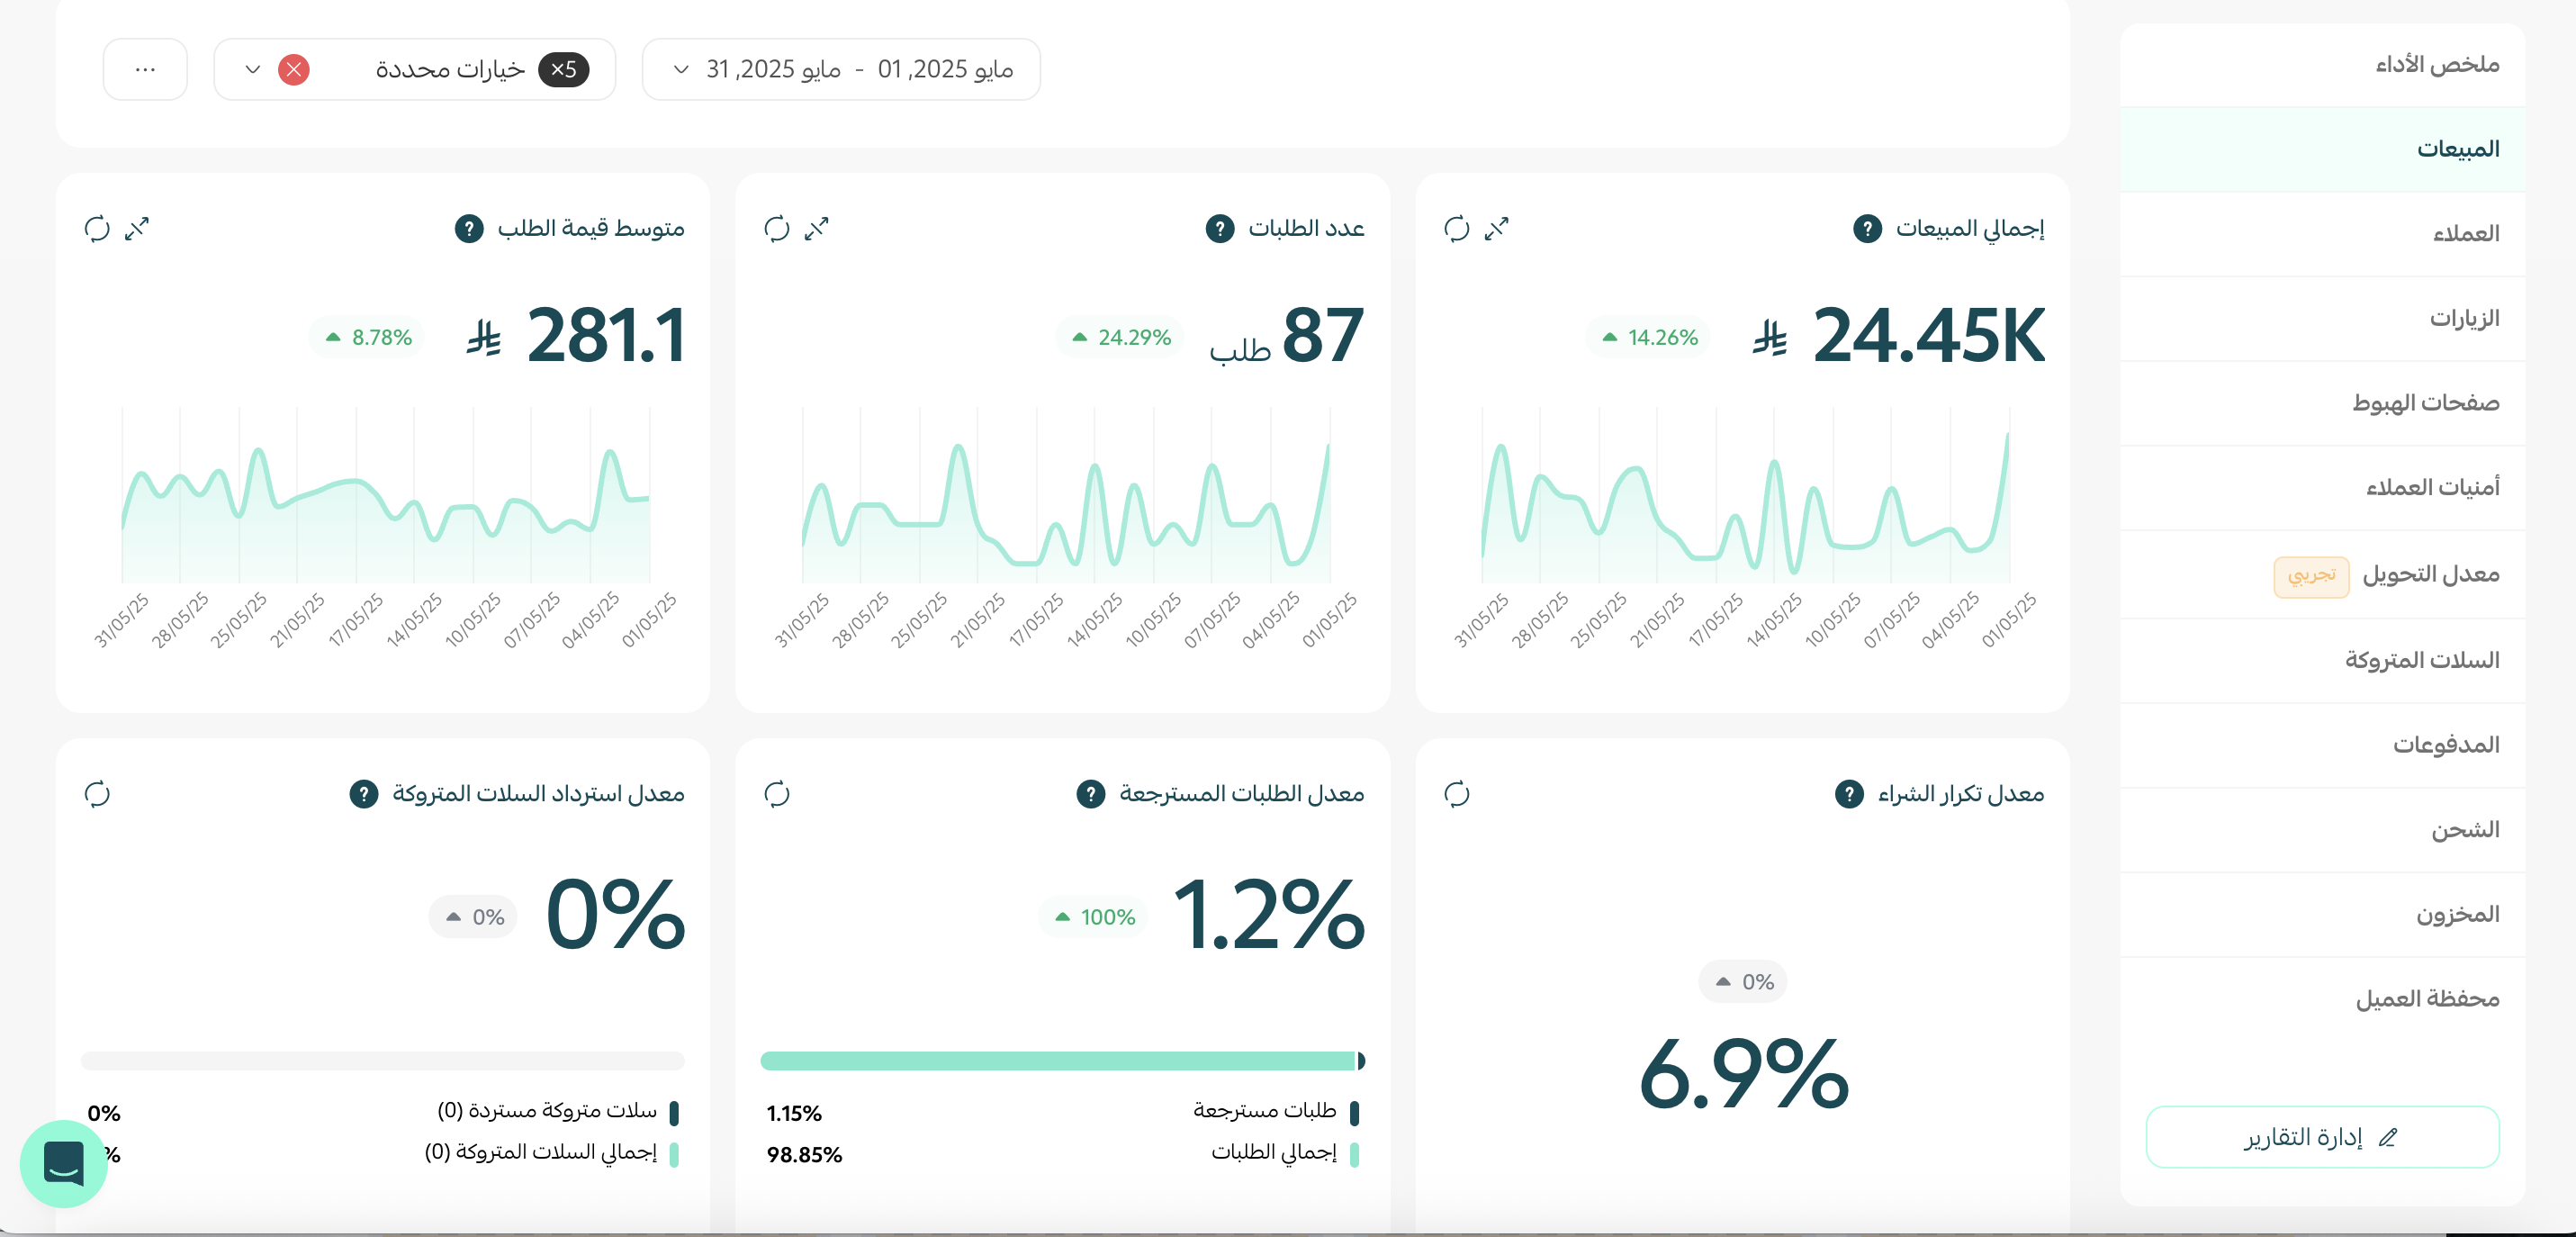Open help for معدل تكرار الشراء
Screen dimensions: 2576x1237
tap(1849, 794)
